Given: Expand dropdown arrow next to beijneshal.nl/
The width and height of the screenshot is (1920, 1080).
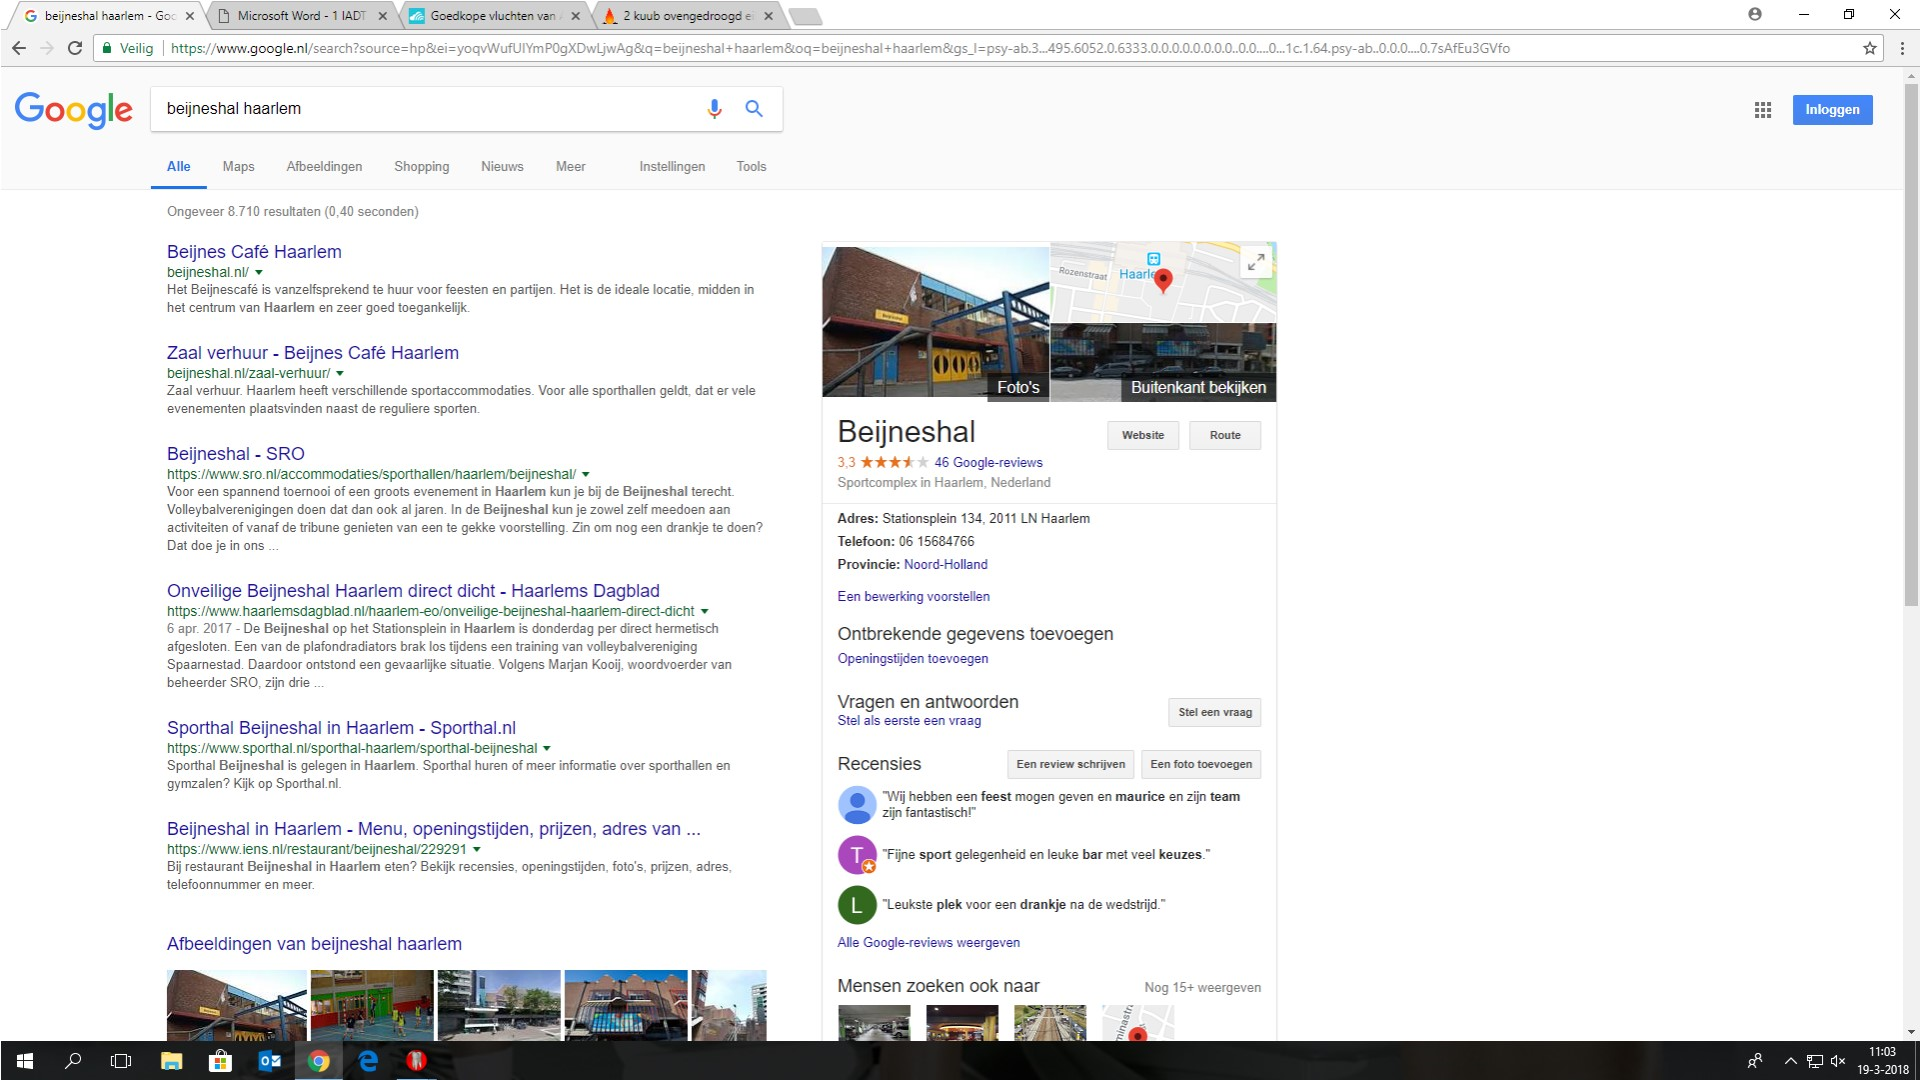Looking at the screenshot, I should 259,272.
